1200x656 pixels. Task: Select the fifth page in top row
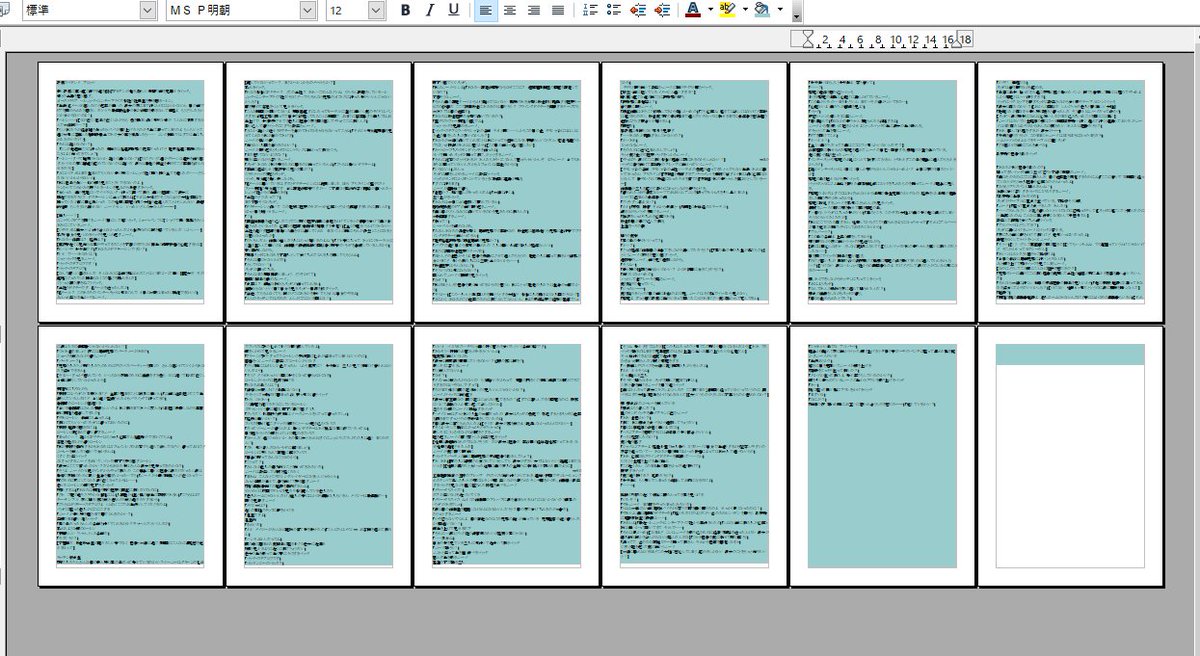882,192
